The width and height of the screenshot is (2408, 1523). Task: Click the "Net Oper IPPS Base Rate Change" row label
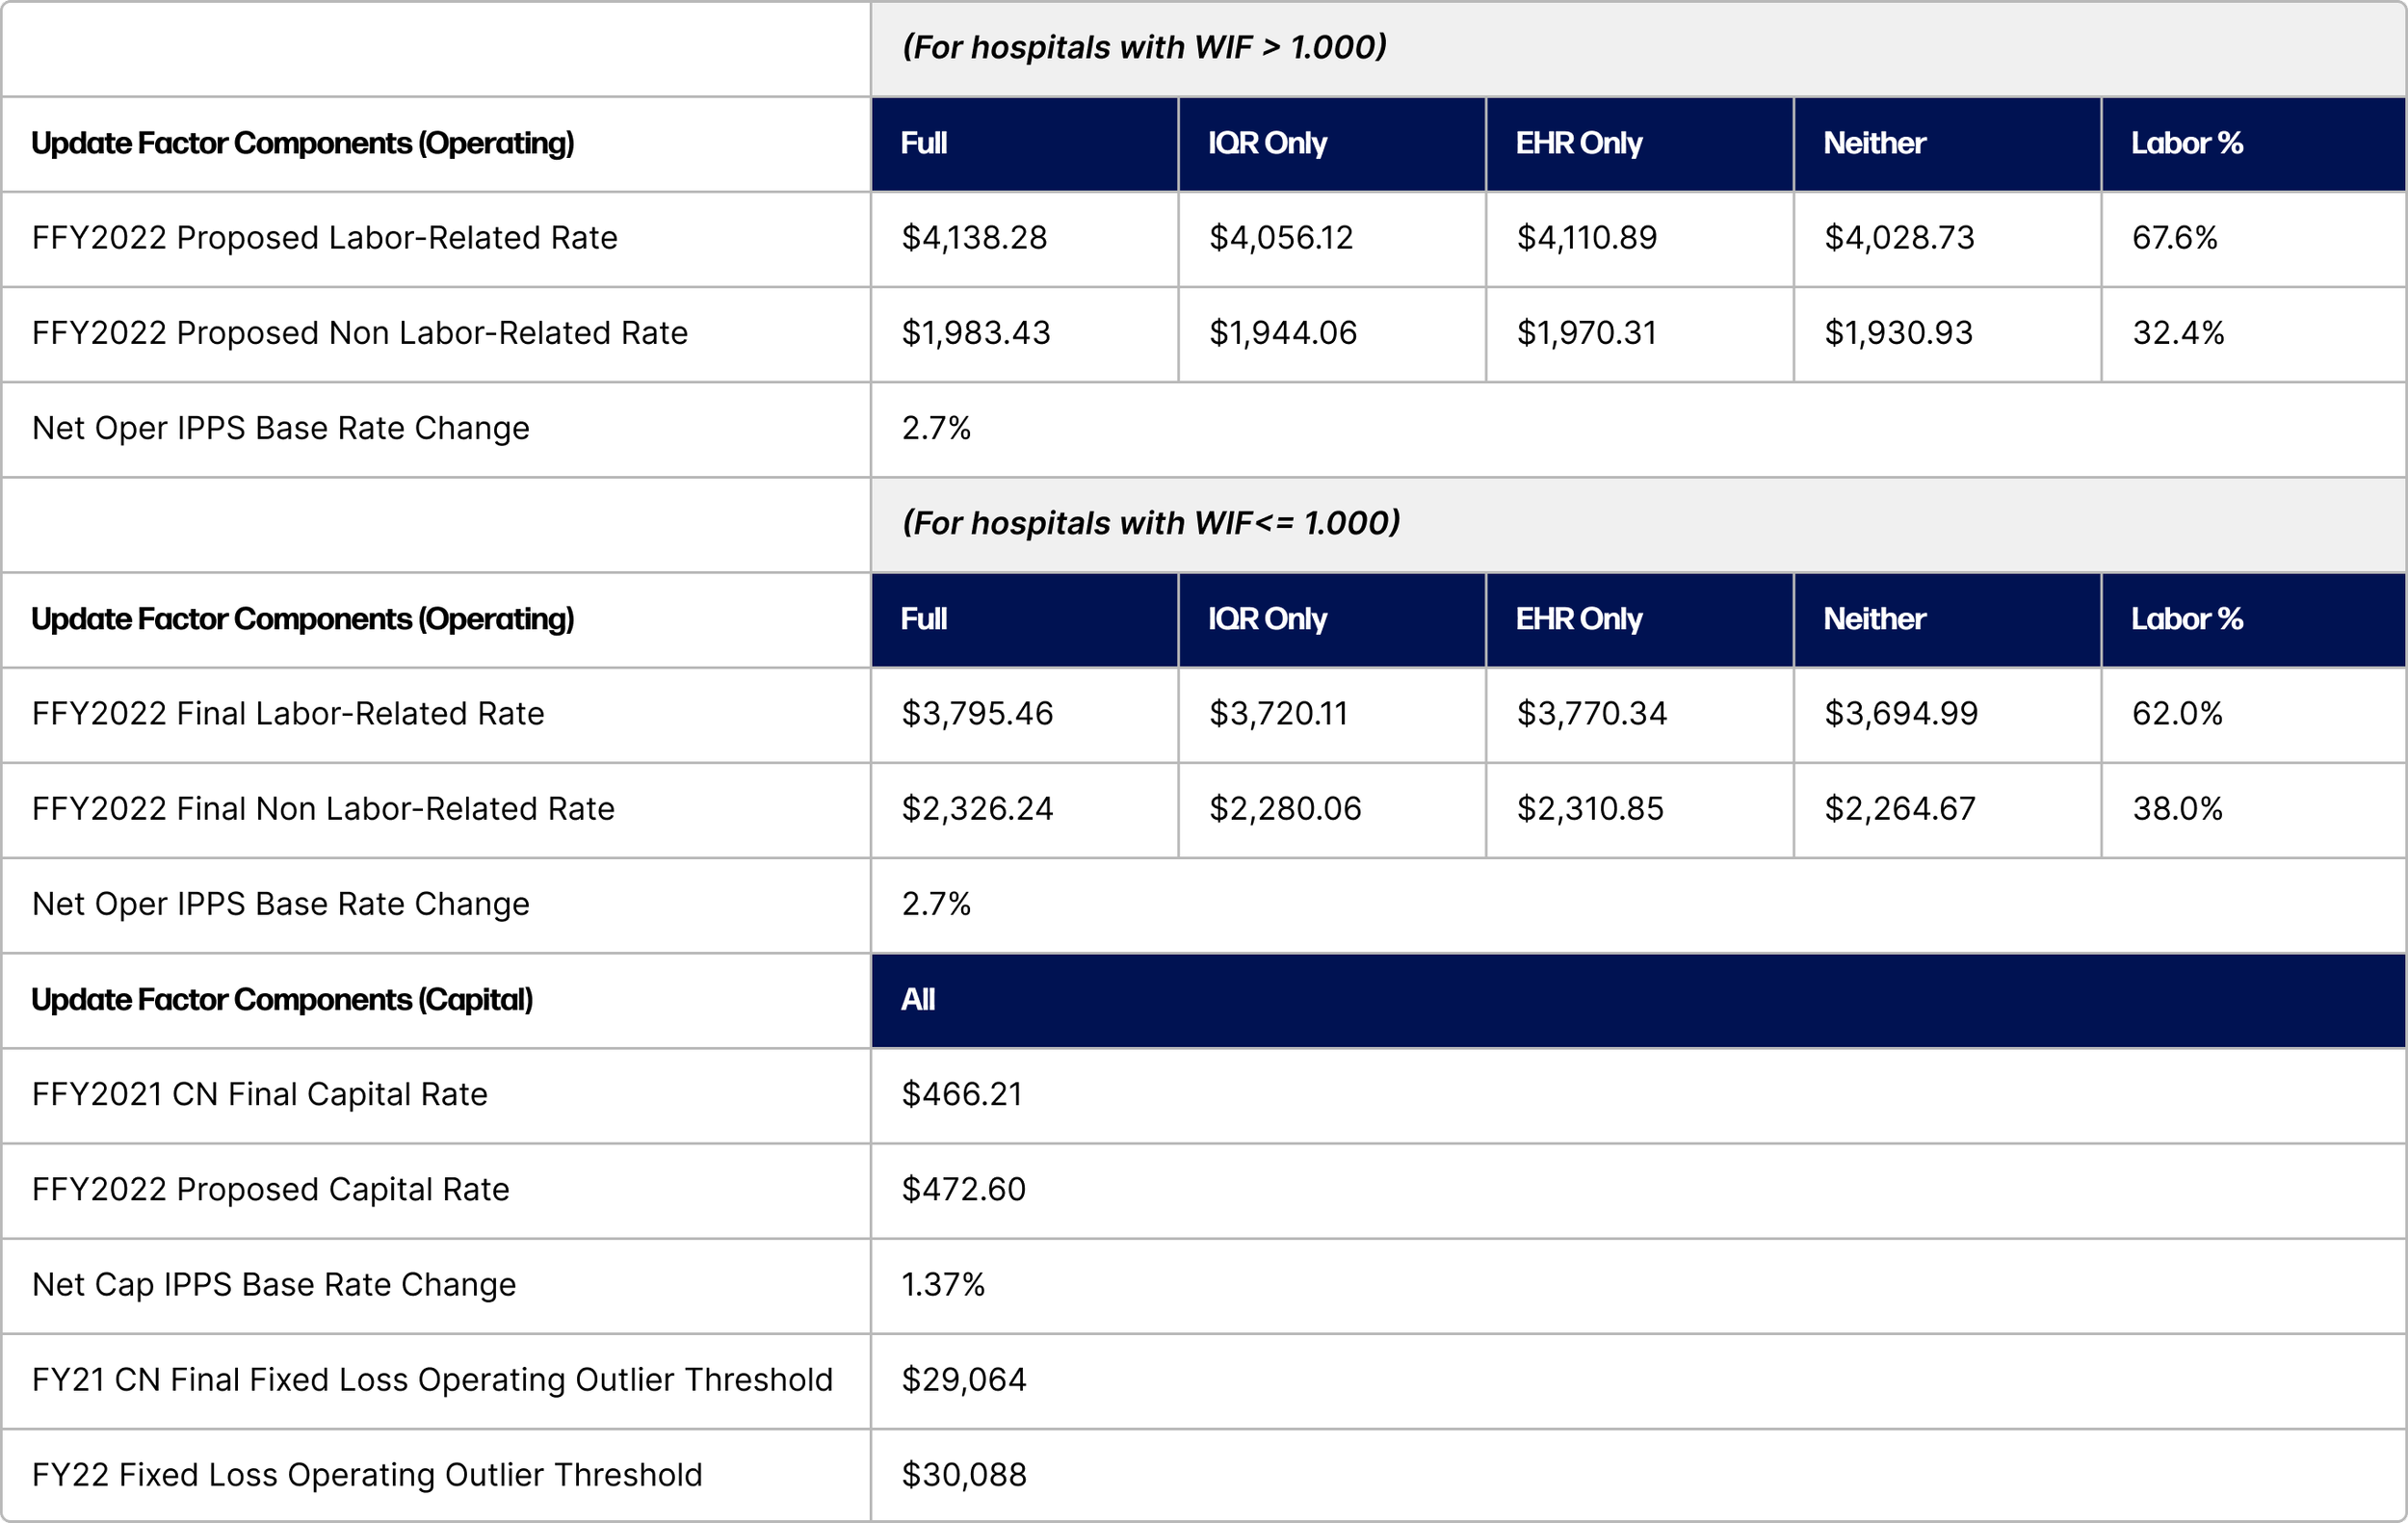coord(281,428)
